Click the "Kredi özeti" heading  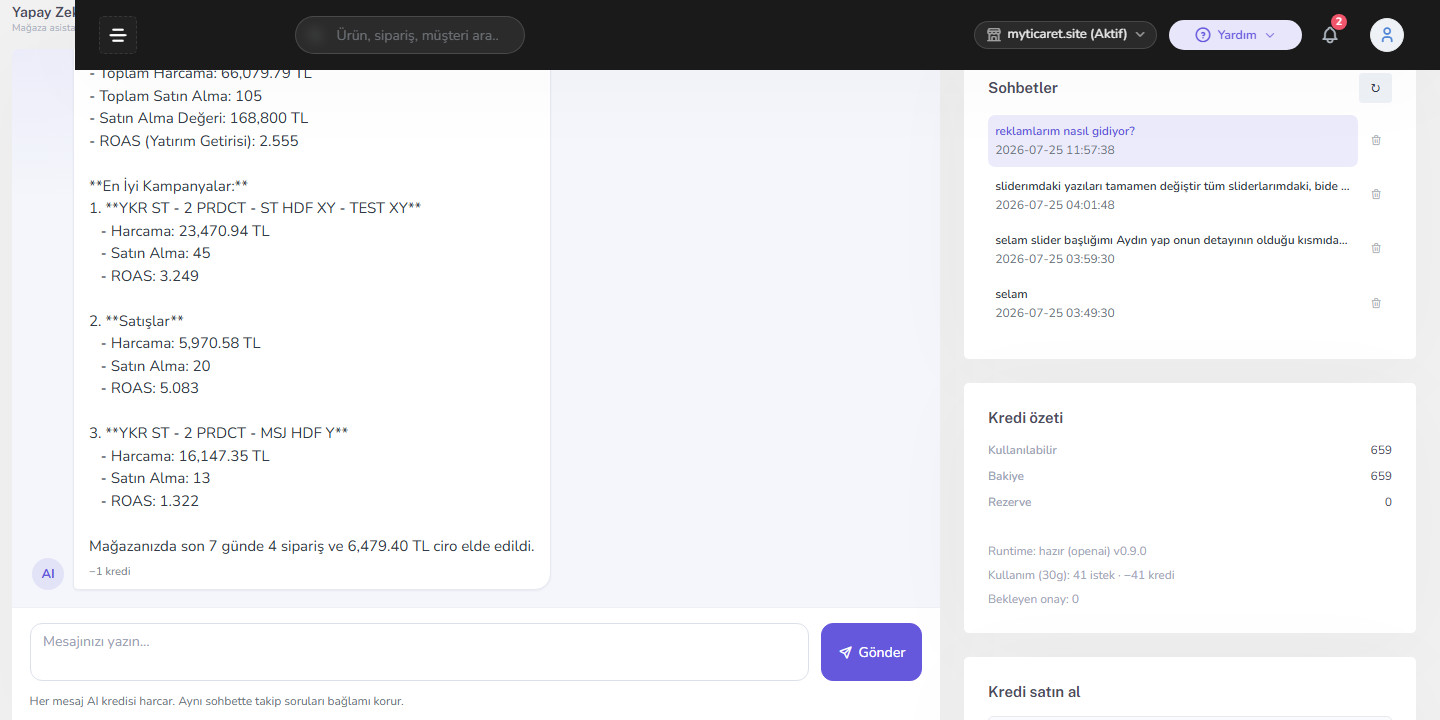click(x=1025, y=418)
